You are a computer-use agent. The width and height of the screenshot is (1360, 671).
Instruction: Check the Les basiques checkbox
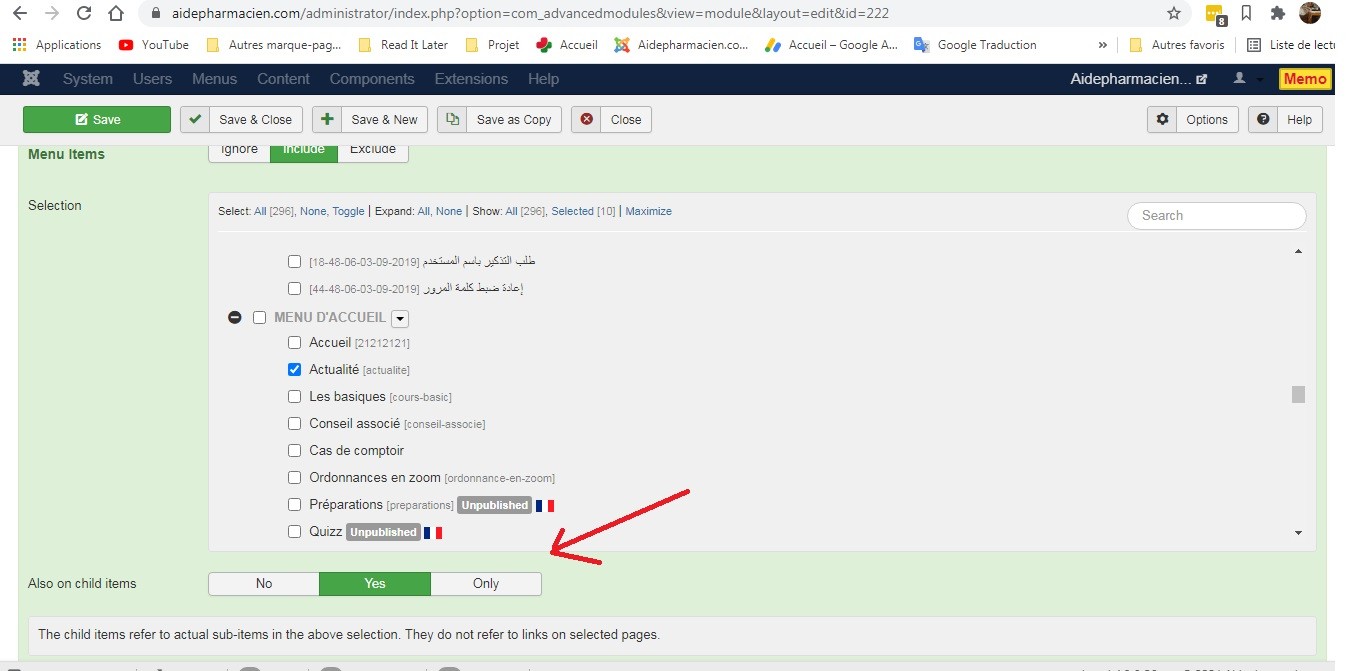tap(294, 396)
